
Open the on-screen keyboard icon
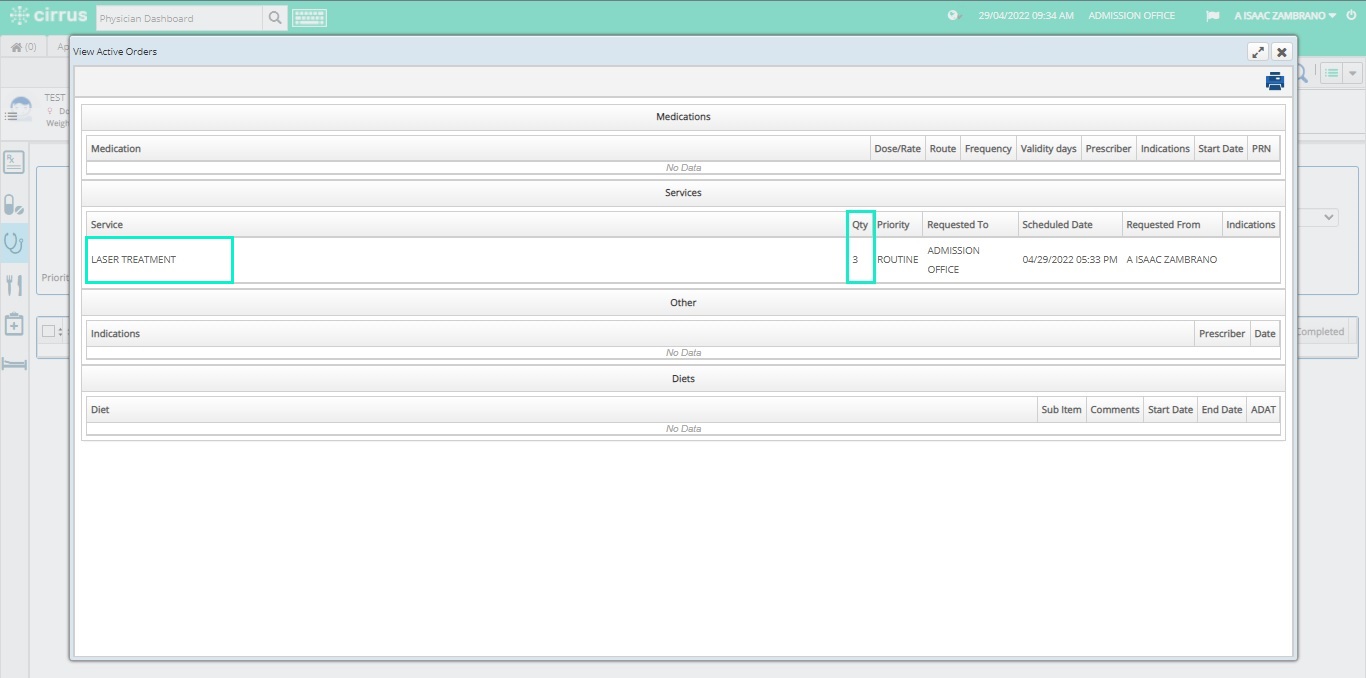(x=309, y=18)
